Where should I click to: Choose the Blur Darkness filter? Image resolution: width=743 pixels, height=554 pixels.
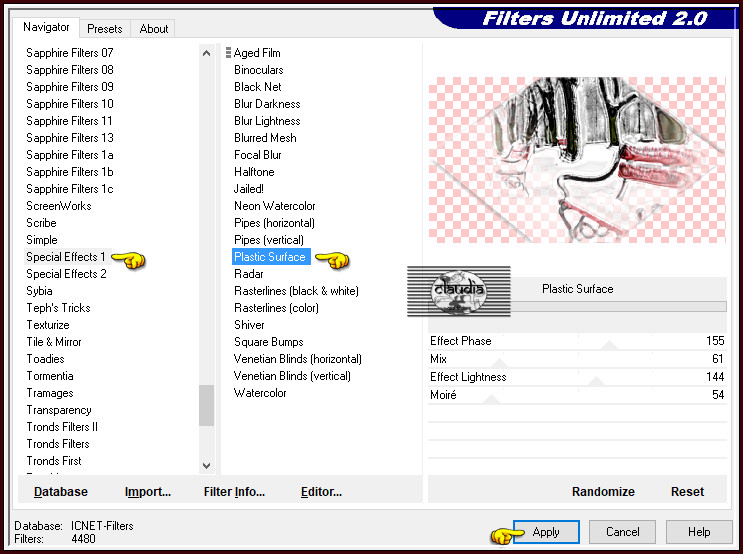pos(267,104)
